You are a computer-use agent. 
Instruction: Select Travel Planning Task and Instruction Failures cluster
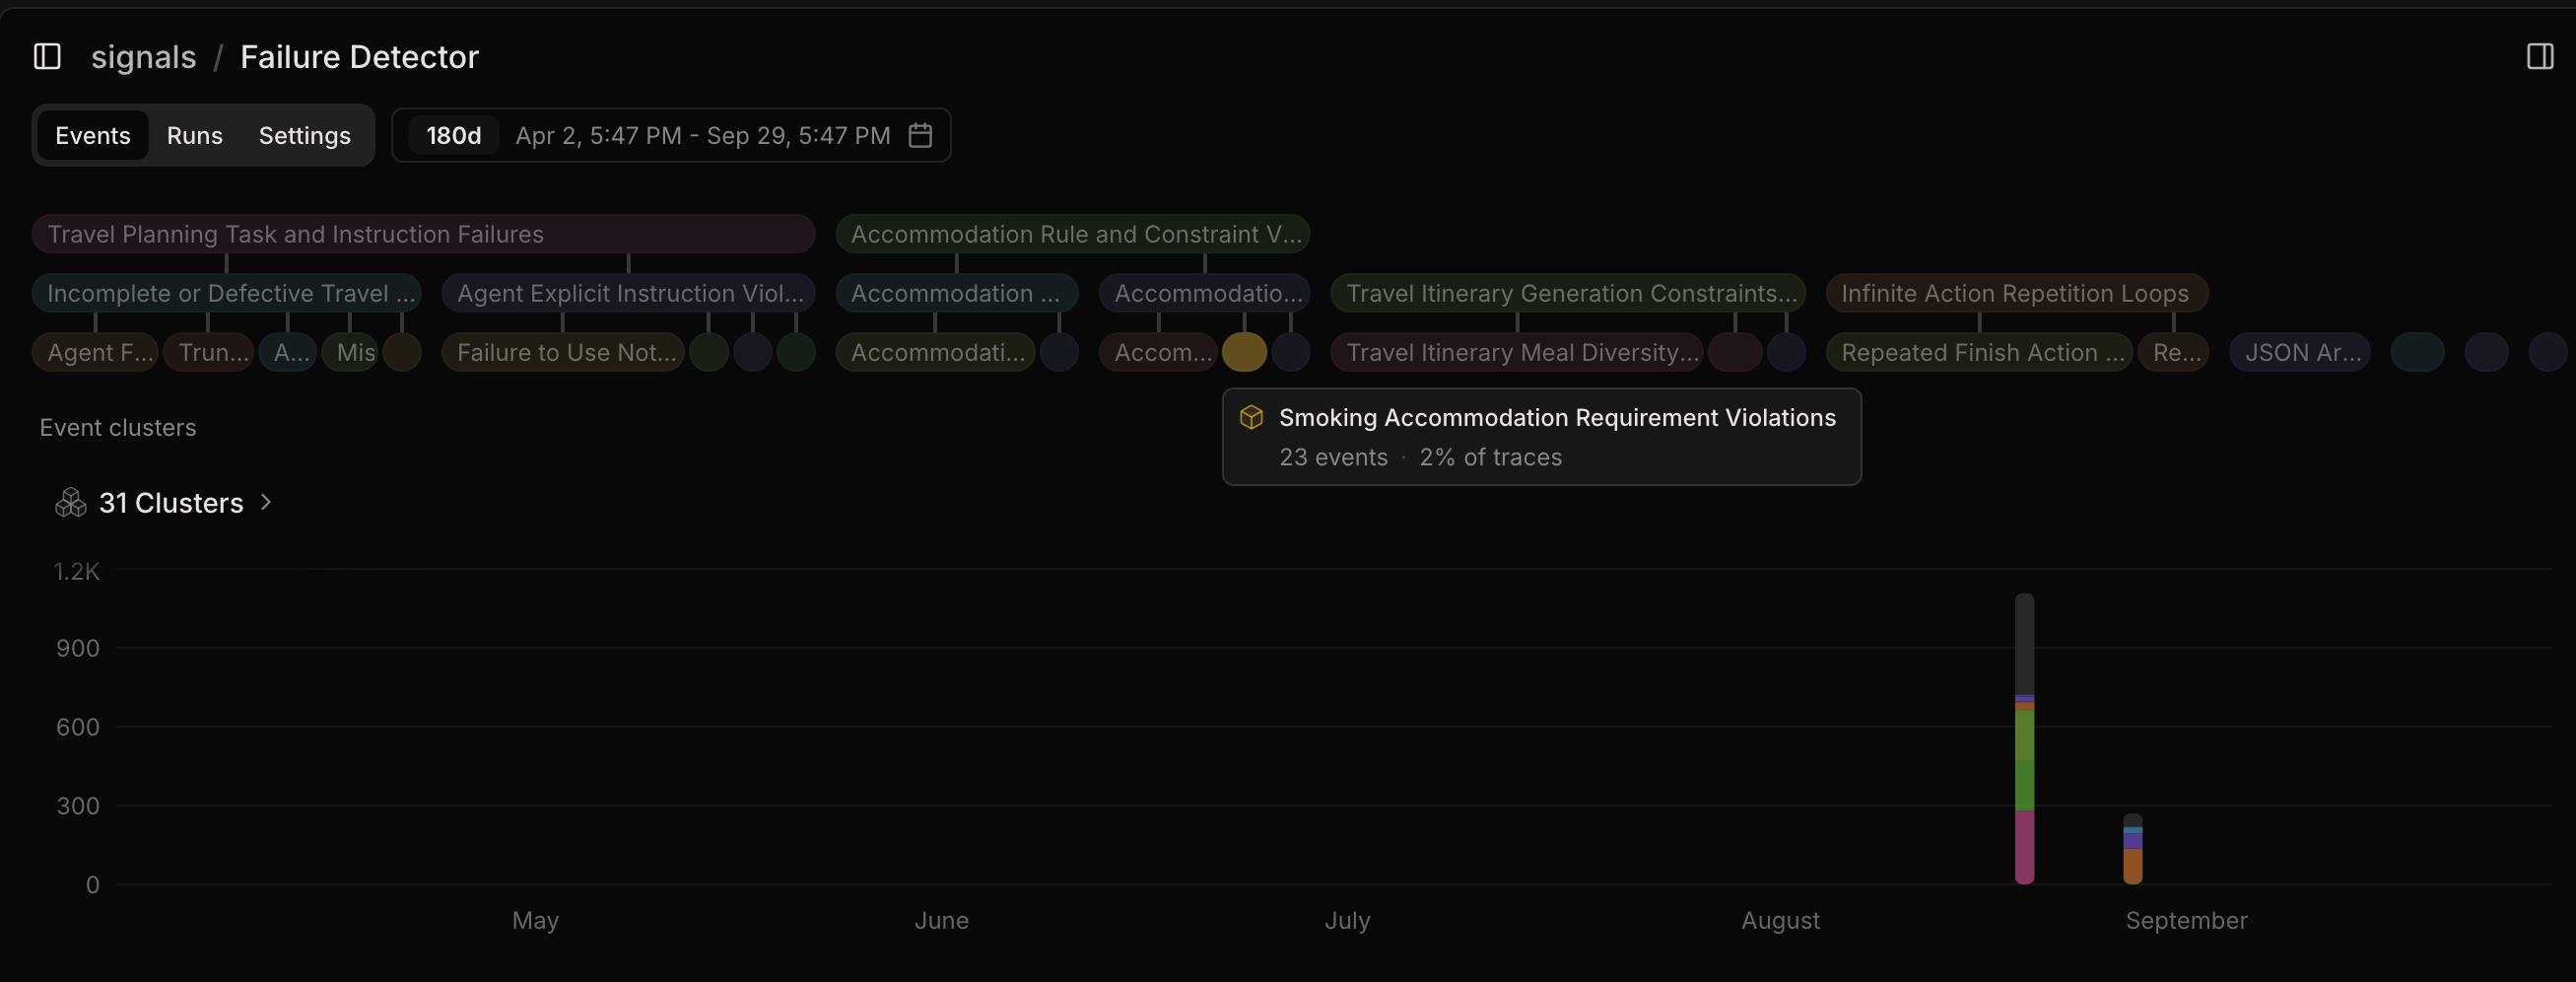[423, 234]
